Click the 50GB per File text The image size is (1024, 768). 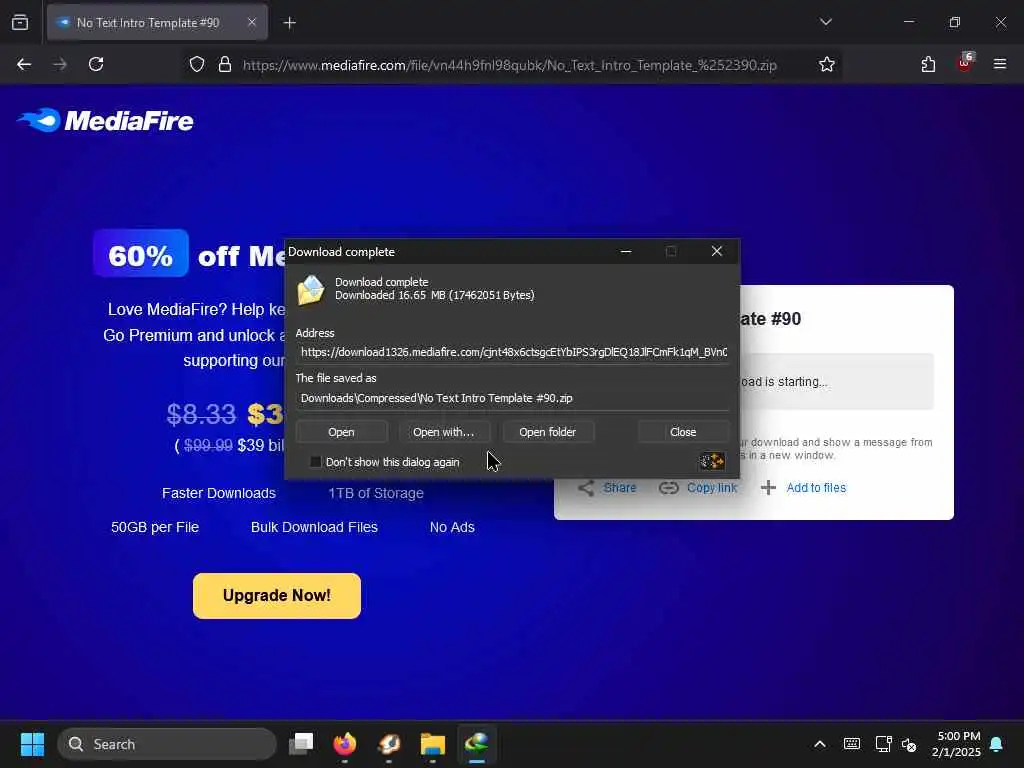(x=155, y=527)
